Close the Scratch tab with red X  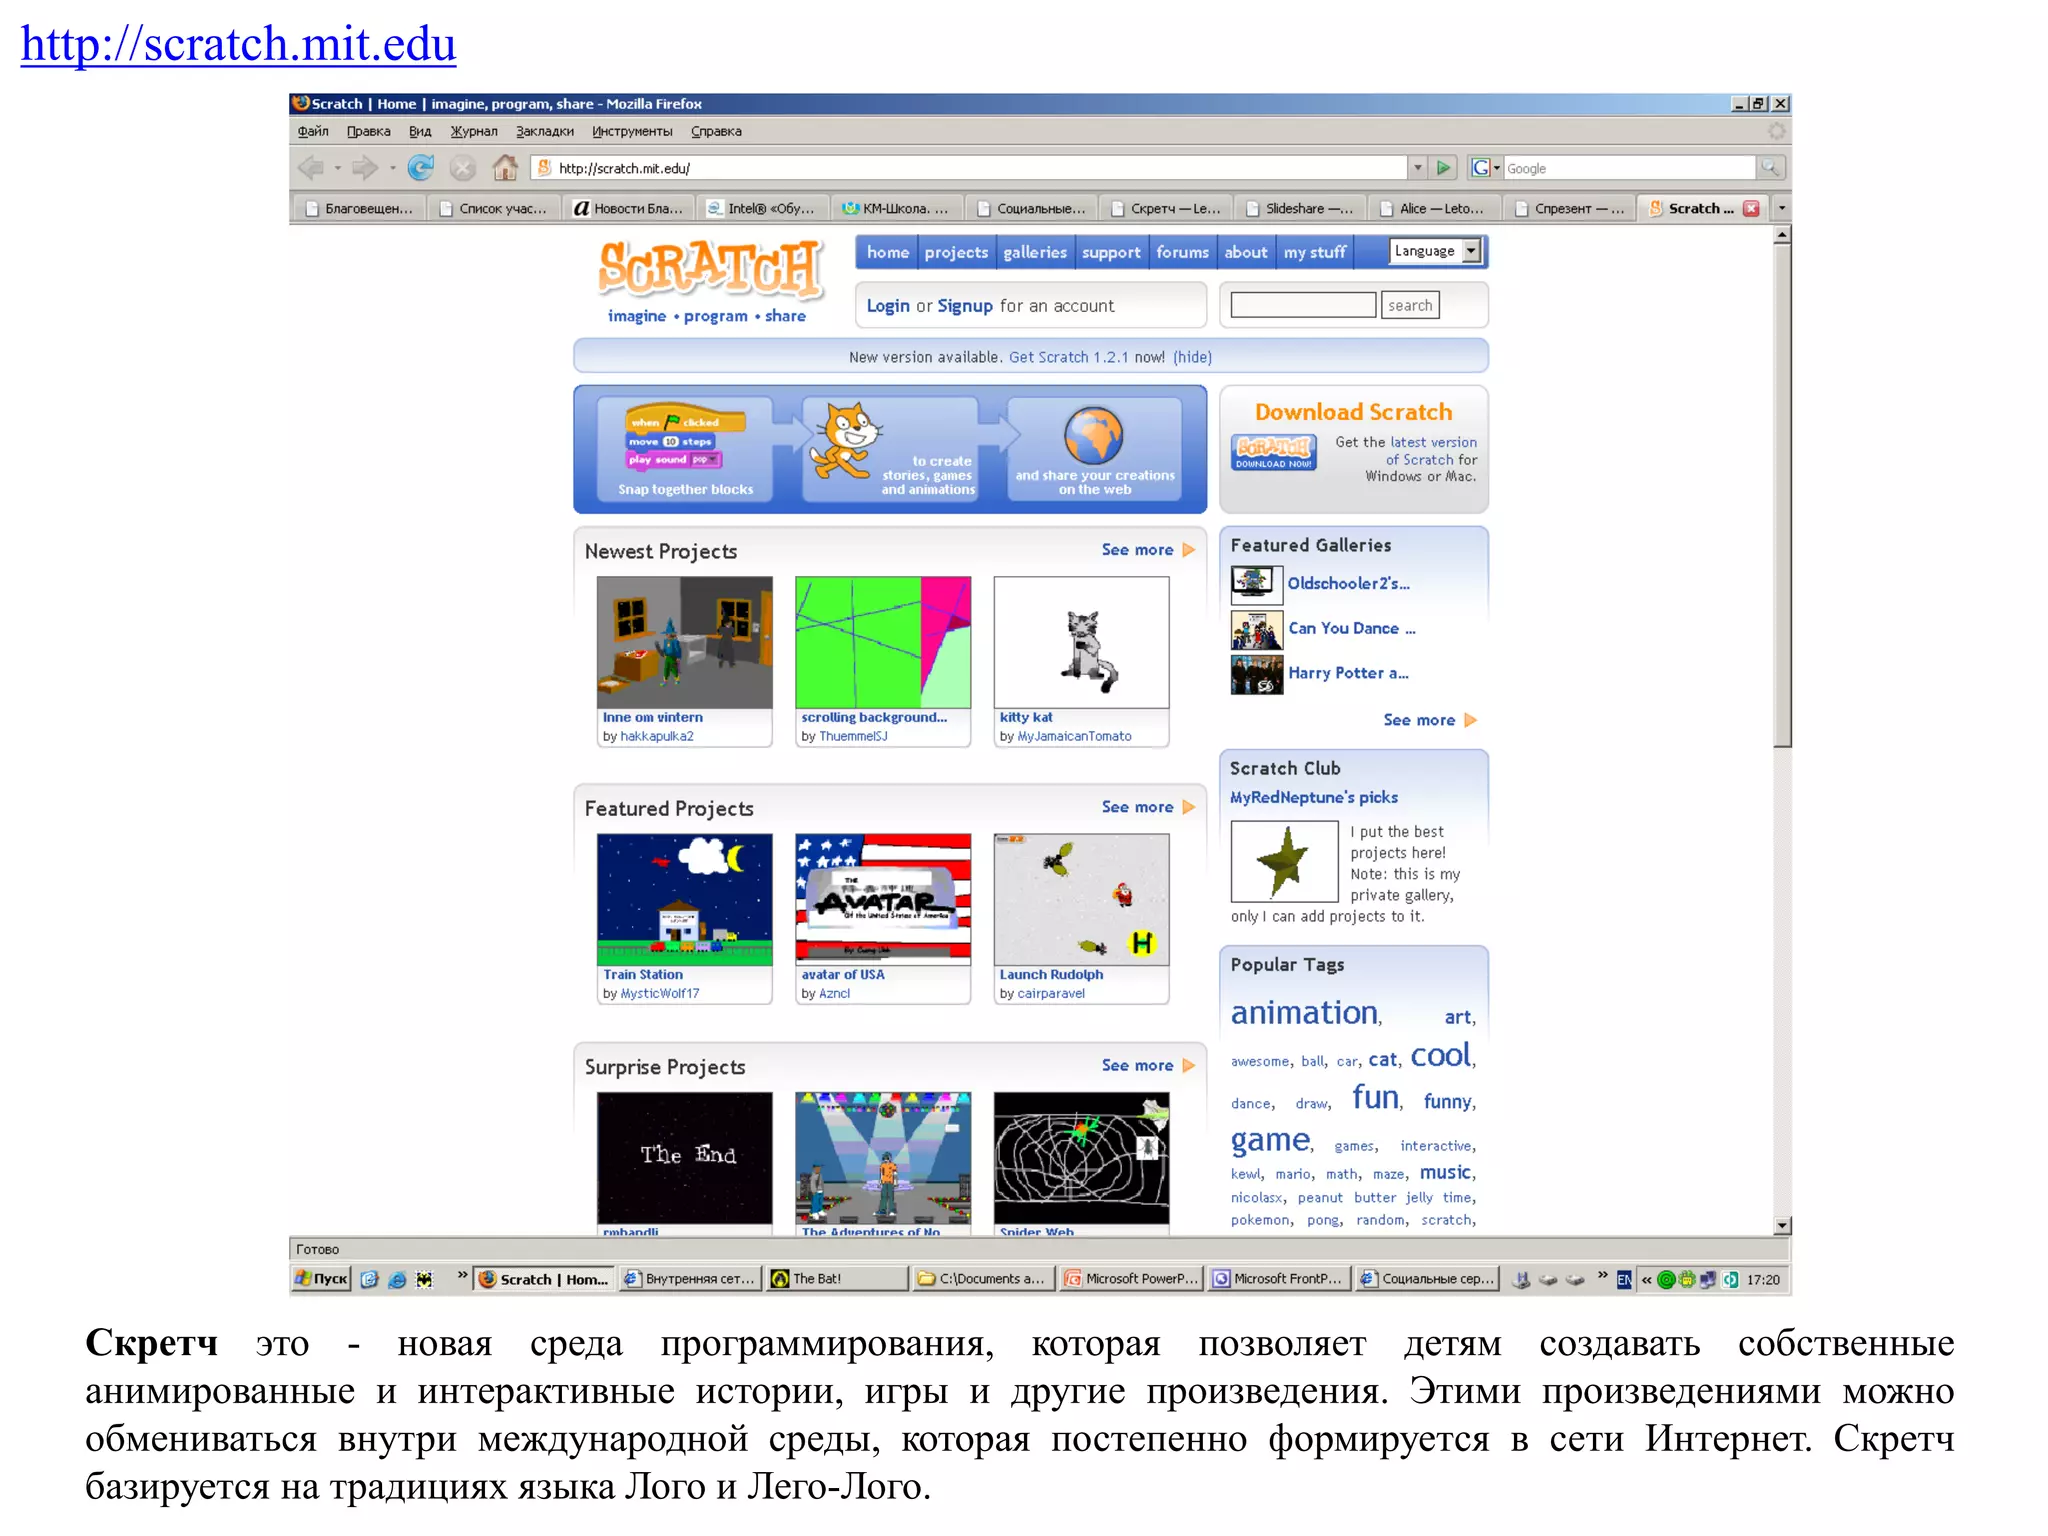click(x=1751, y=208)
